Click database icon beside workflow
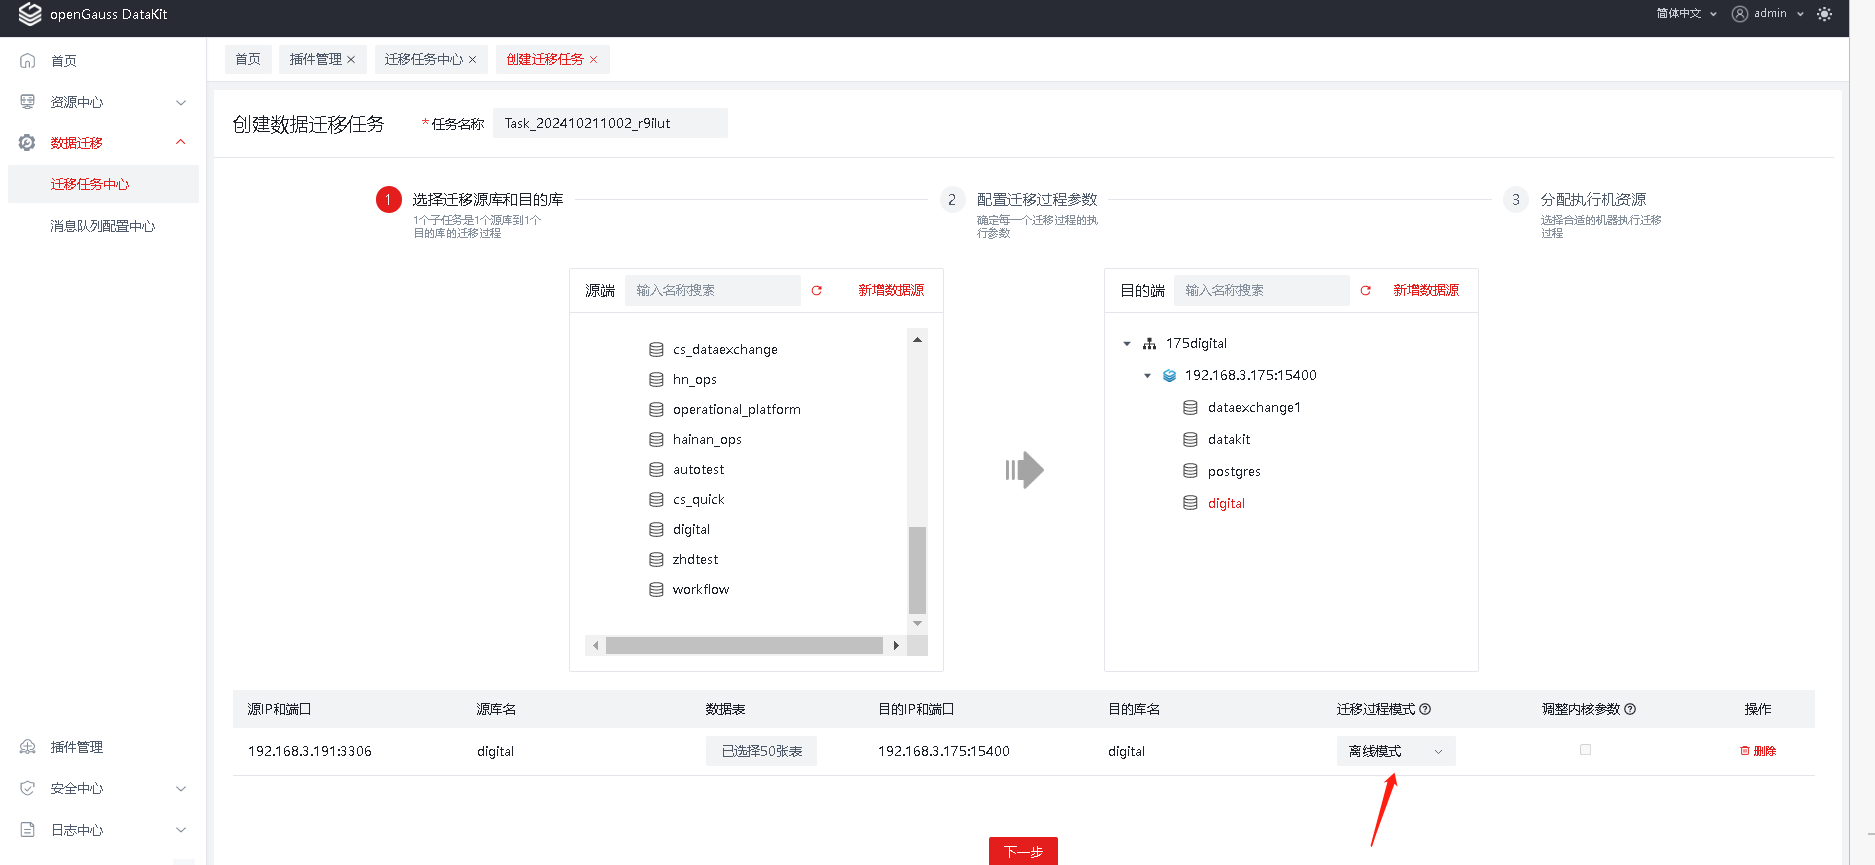The image size is (1875, 865). [656, 589]
